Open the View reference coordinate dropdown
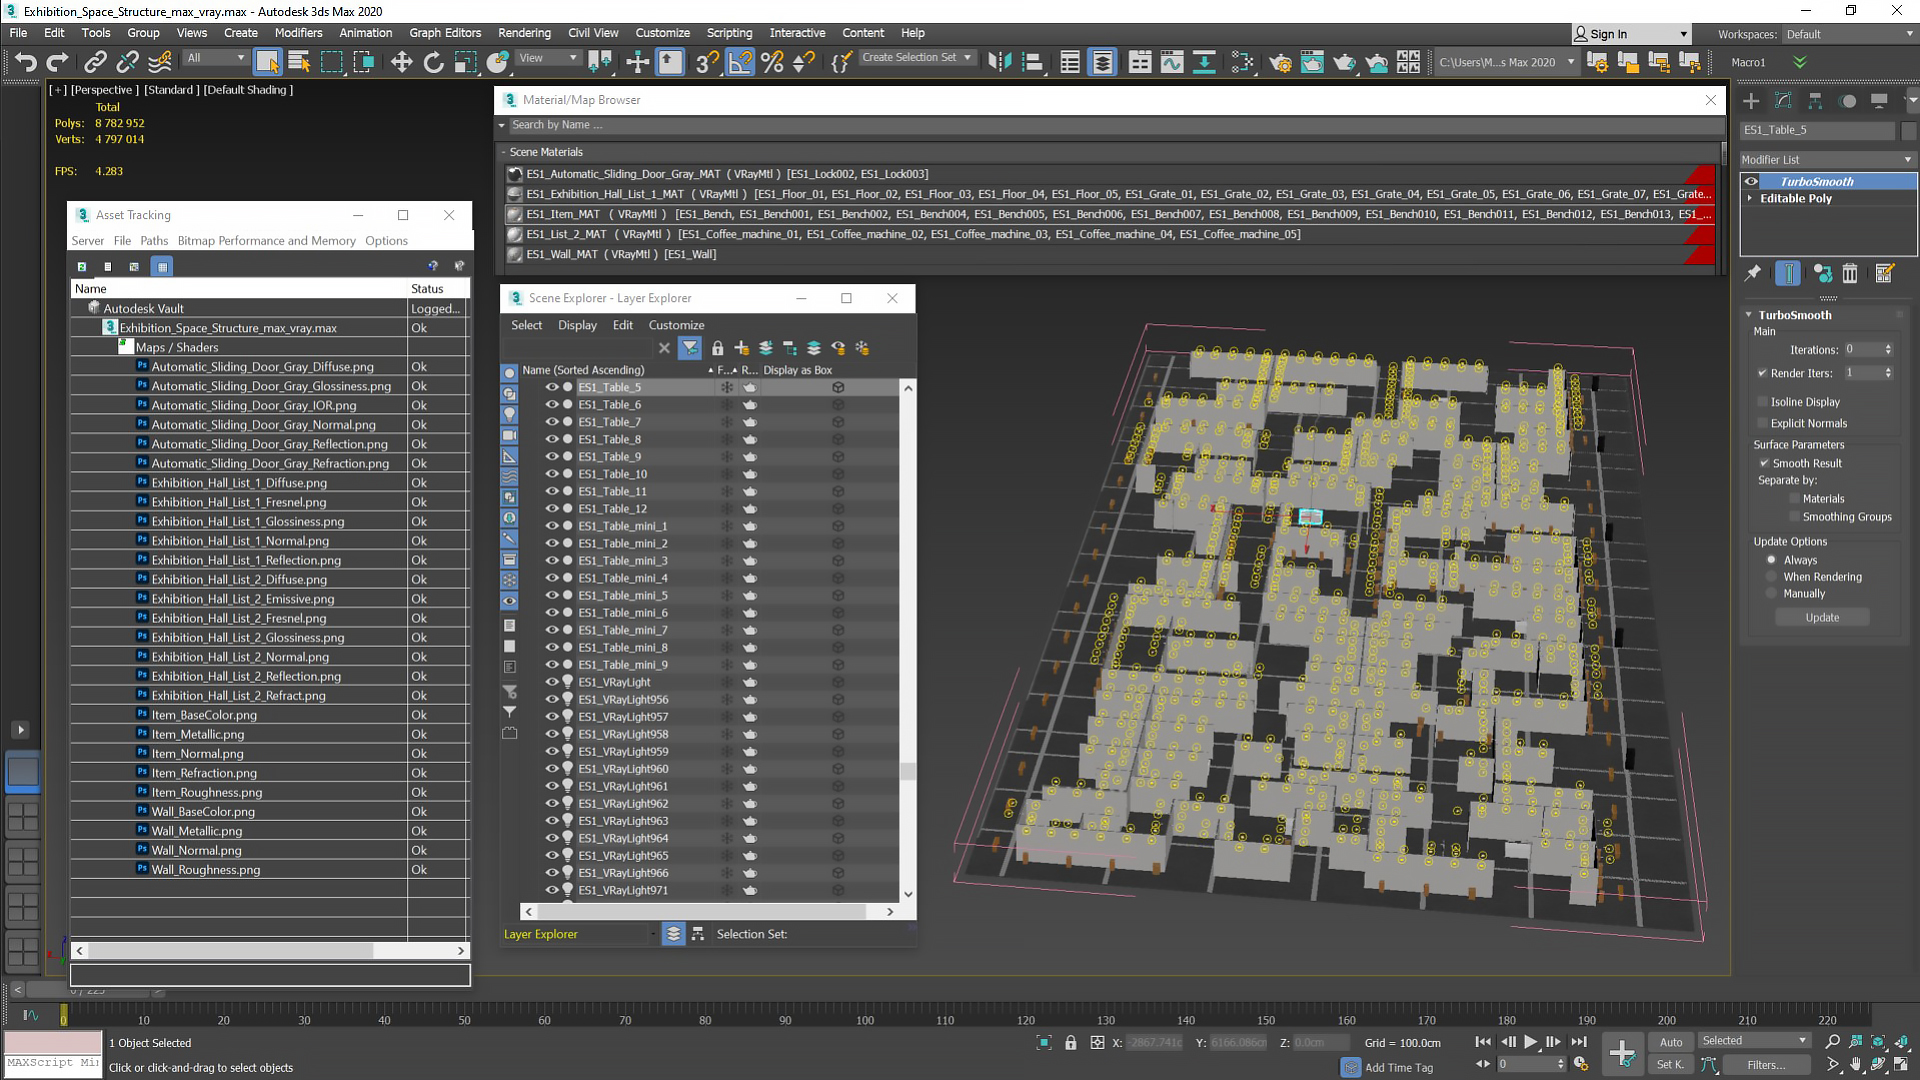This screenshot has width=1920, height=1080. [548, 58]
